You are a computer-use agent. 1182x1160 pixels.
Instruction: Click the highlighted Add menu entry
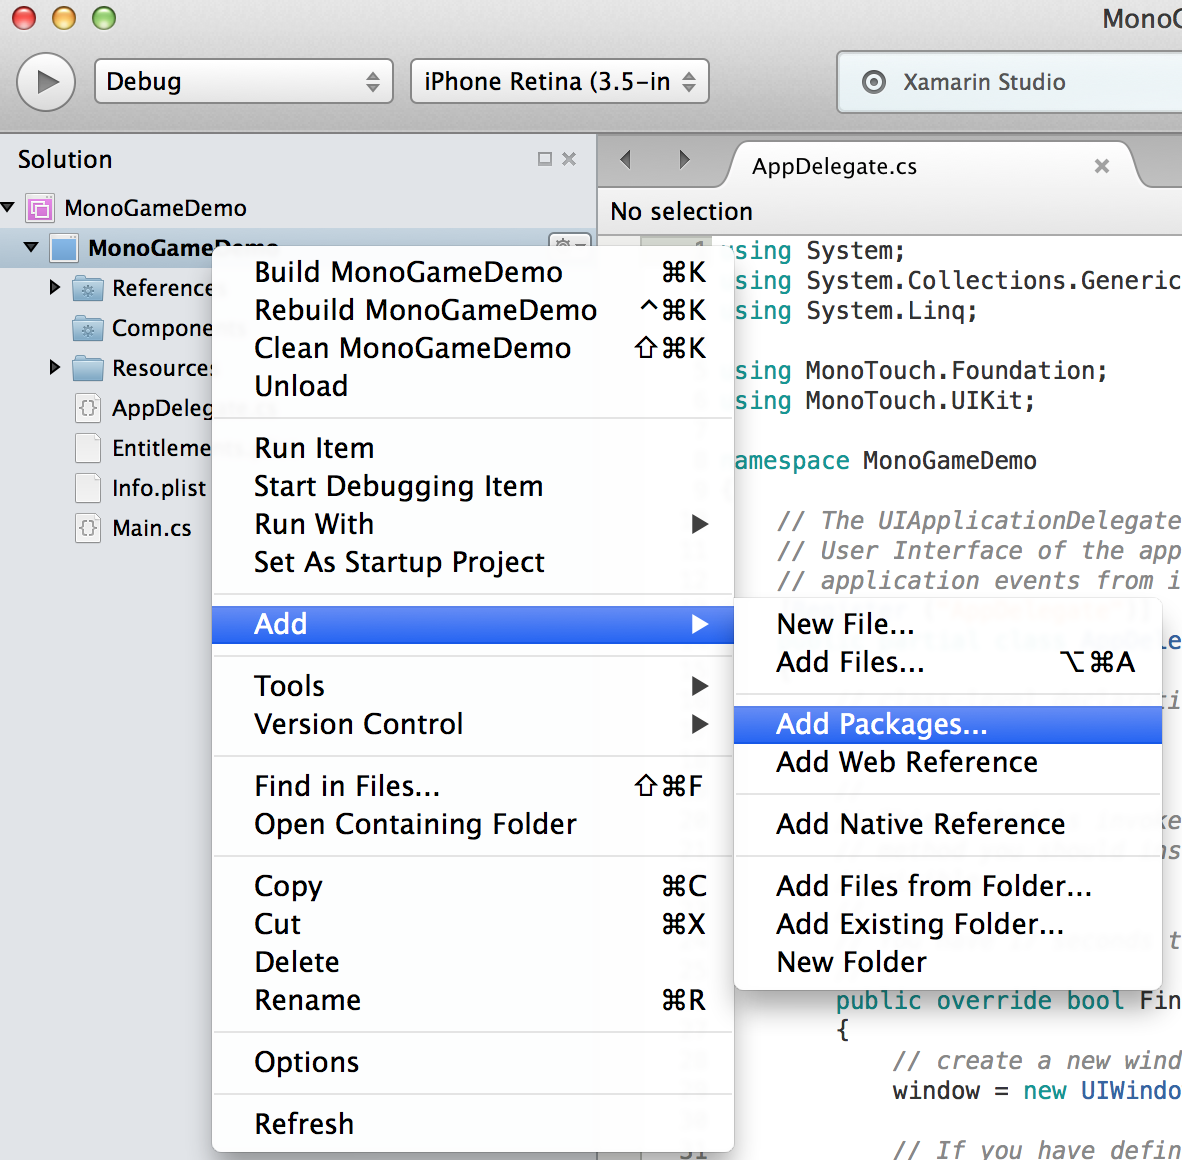click(473, 625)
